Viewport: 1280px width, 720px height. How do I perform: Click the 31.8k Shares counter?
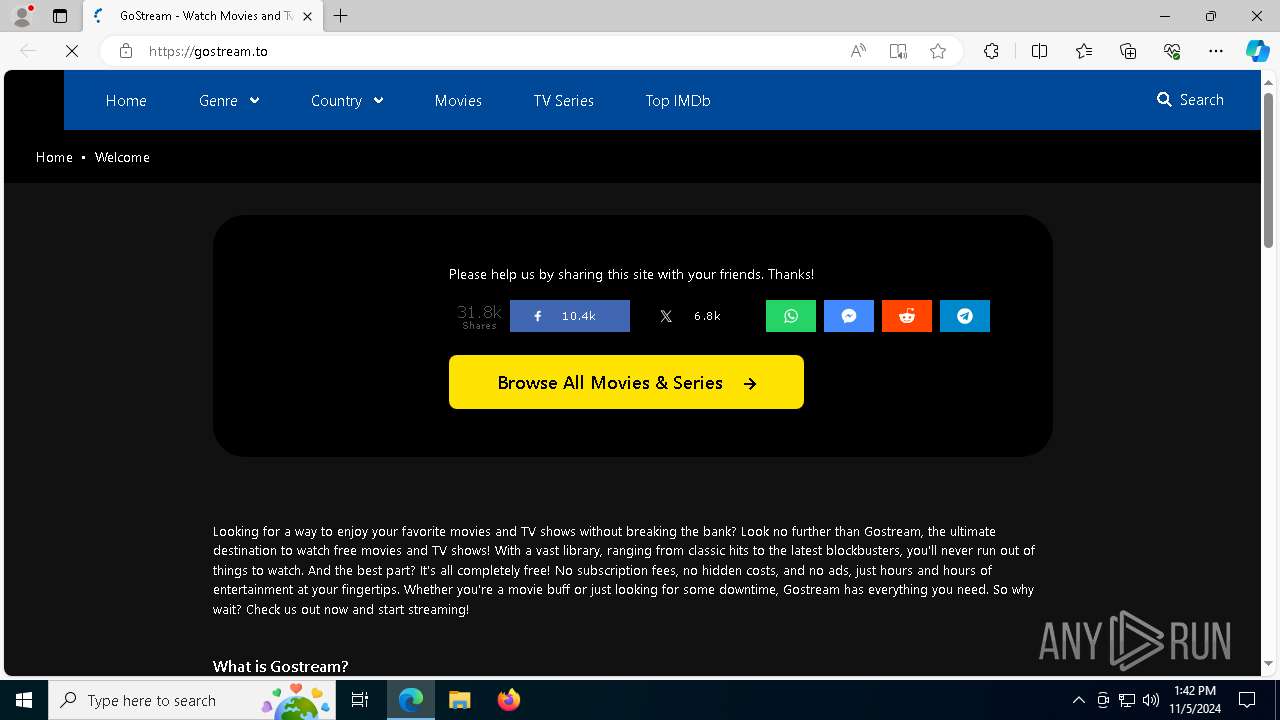pyautogui.click(x=479, y=316)
